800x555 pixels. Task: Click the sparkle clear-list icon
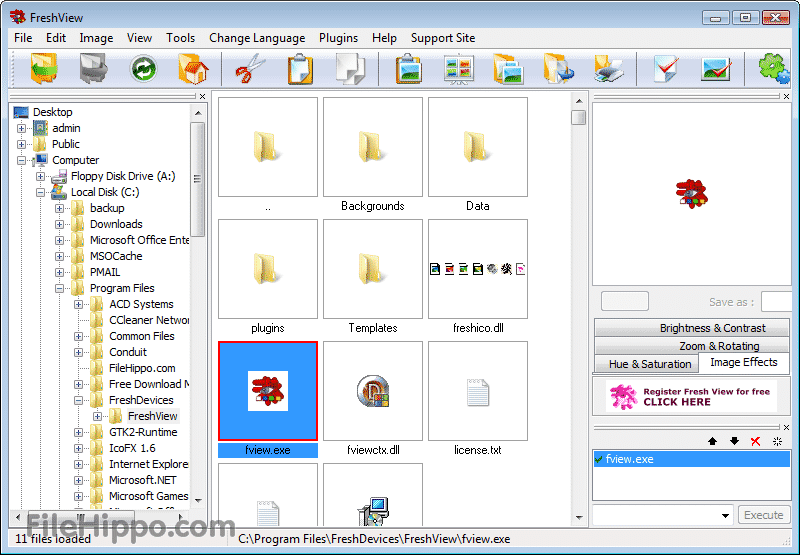coord(777,441)
